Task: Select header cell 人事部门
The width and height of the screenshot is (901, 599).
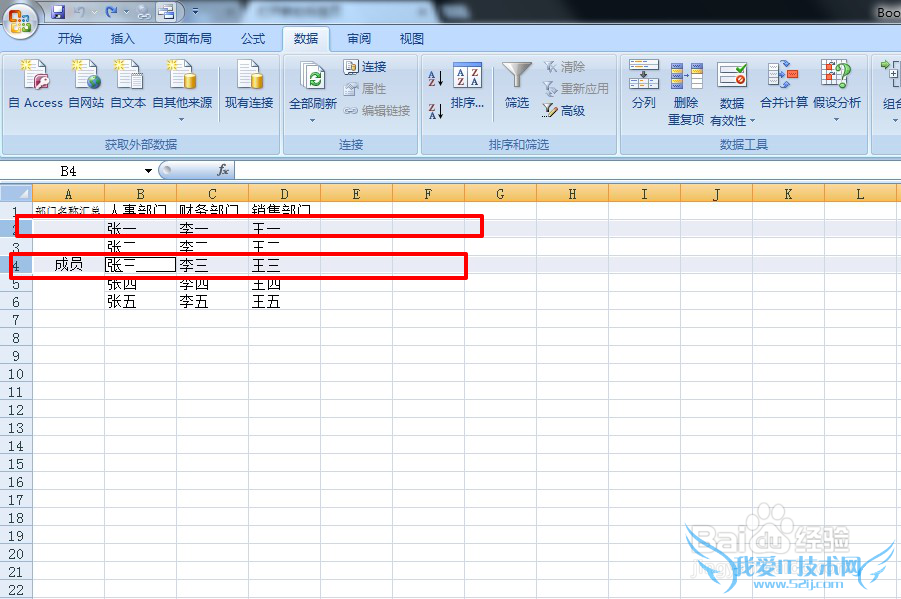Action: [x=140, y=210]
